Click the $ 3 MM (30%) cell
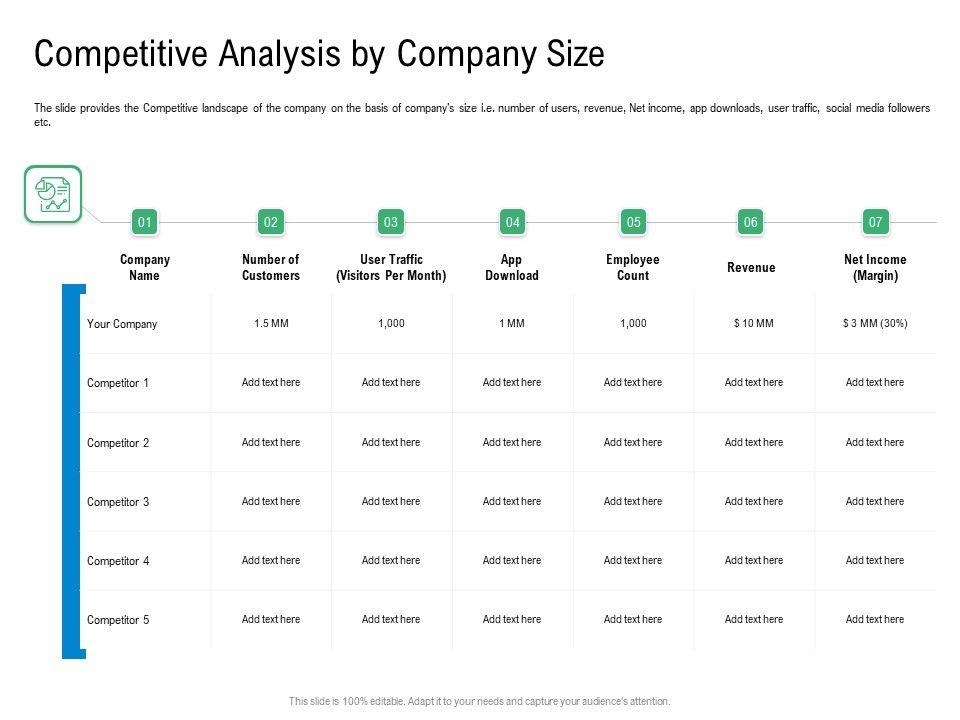Image resolution: width=960 pixels, height=720 pixels. pos(875,324)
